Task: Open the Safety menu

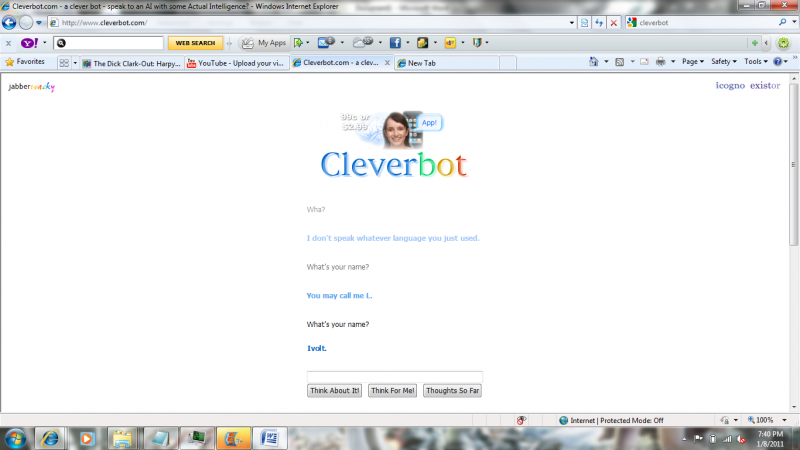Action: 724,62
